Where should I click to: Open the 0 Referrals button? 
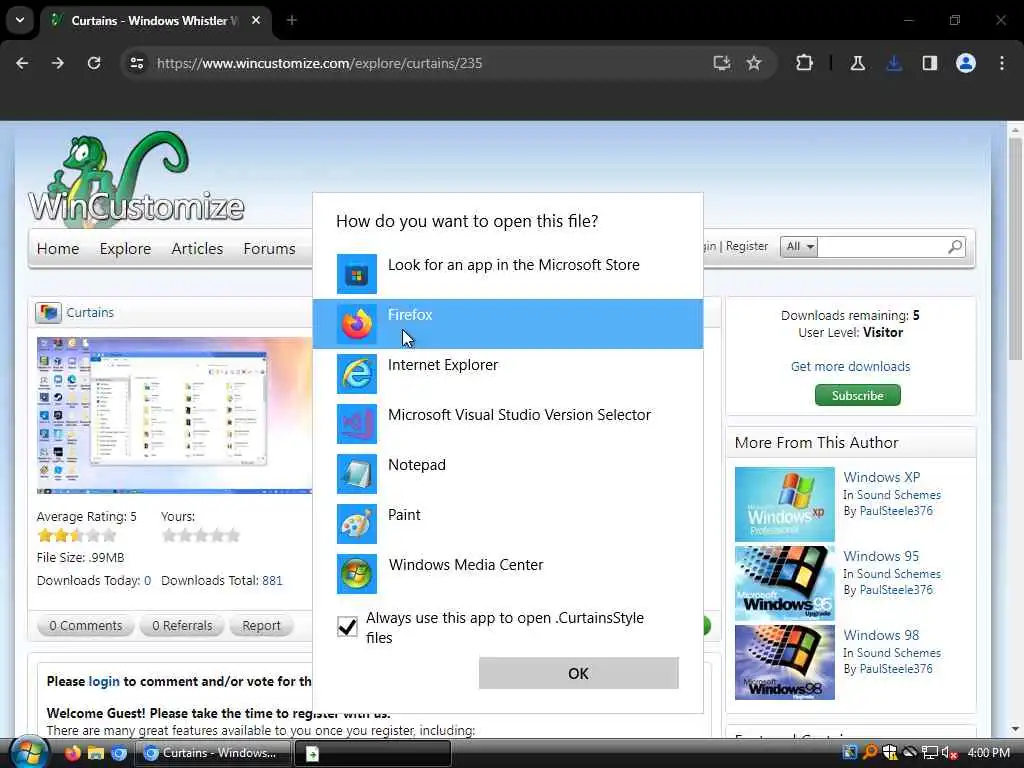point(182,626)
